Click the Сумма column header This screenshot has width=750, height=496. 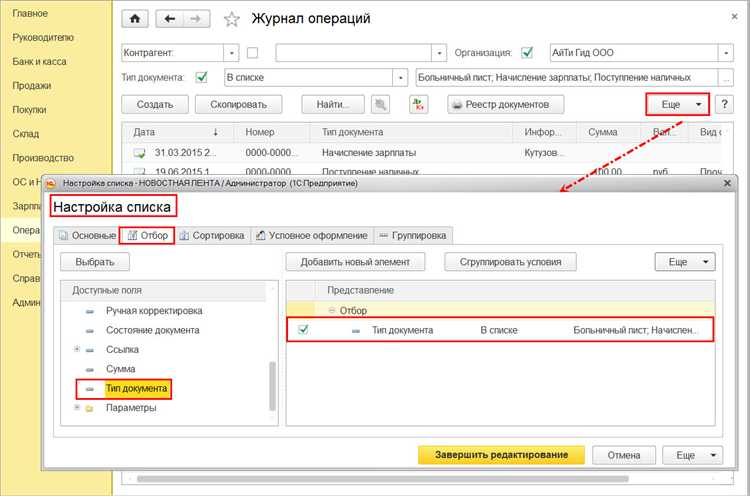coord(608,132)
